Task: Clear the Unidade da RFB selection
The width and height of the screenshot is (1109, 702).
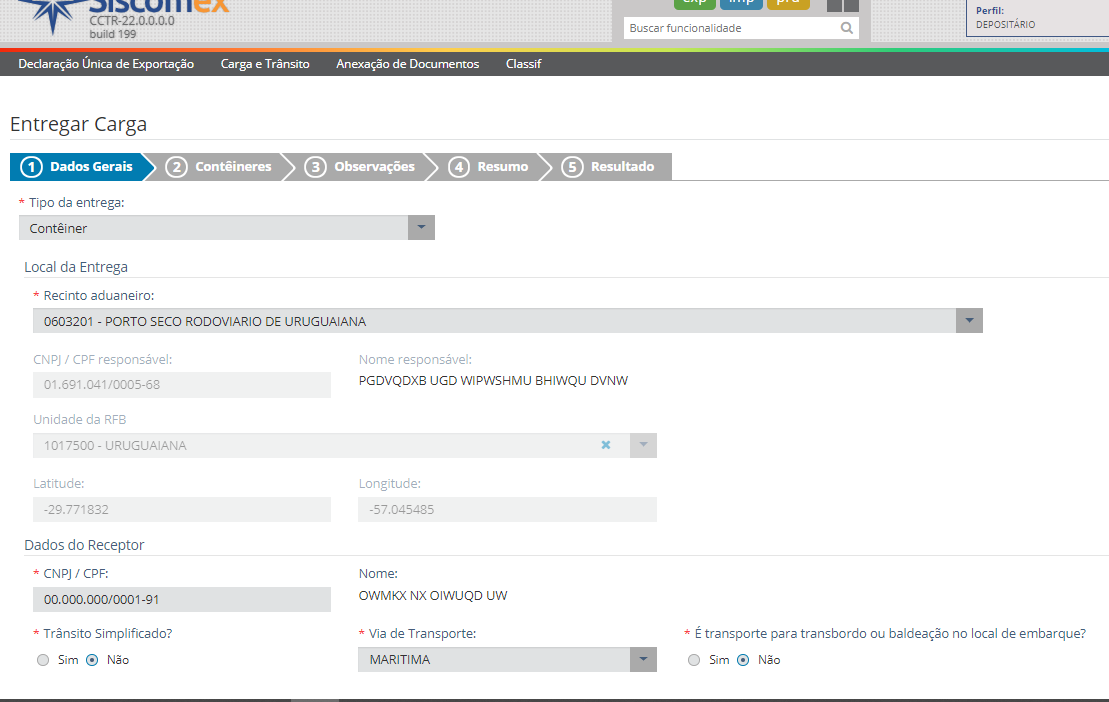Action: click(605, 445)
